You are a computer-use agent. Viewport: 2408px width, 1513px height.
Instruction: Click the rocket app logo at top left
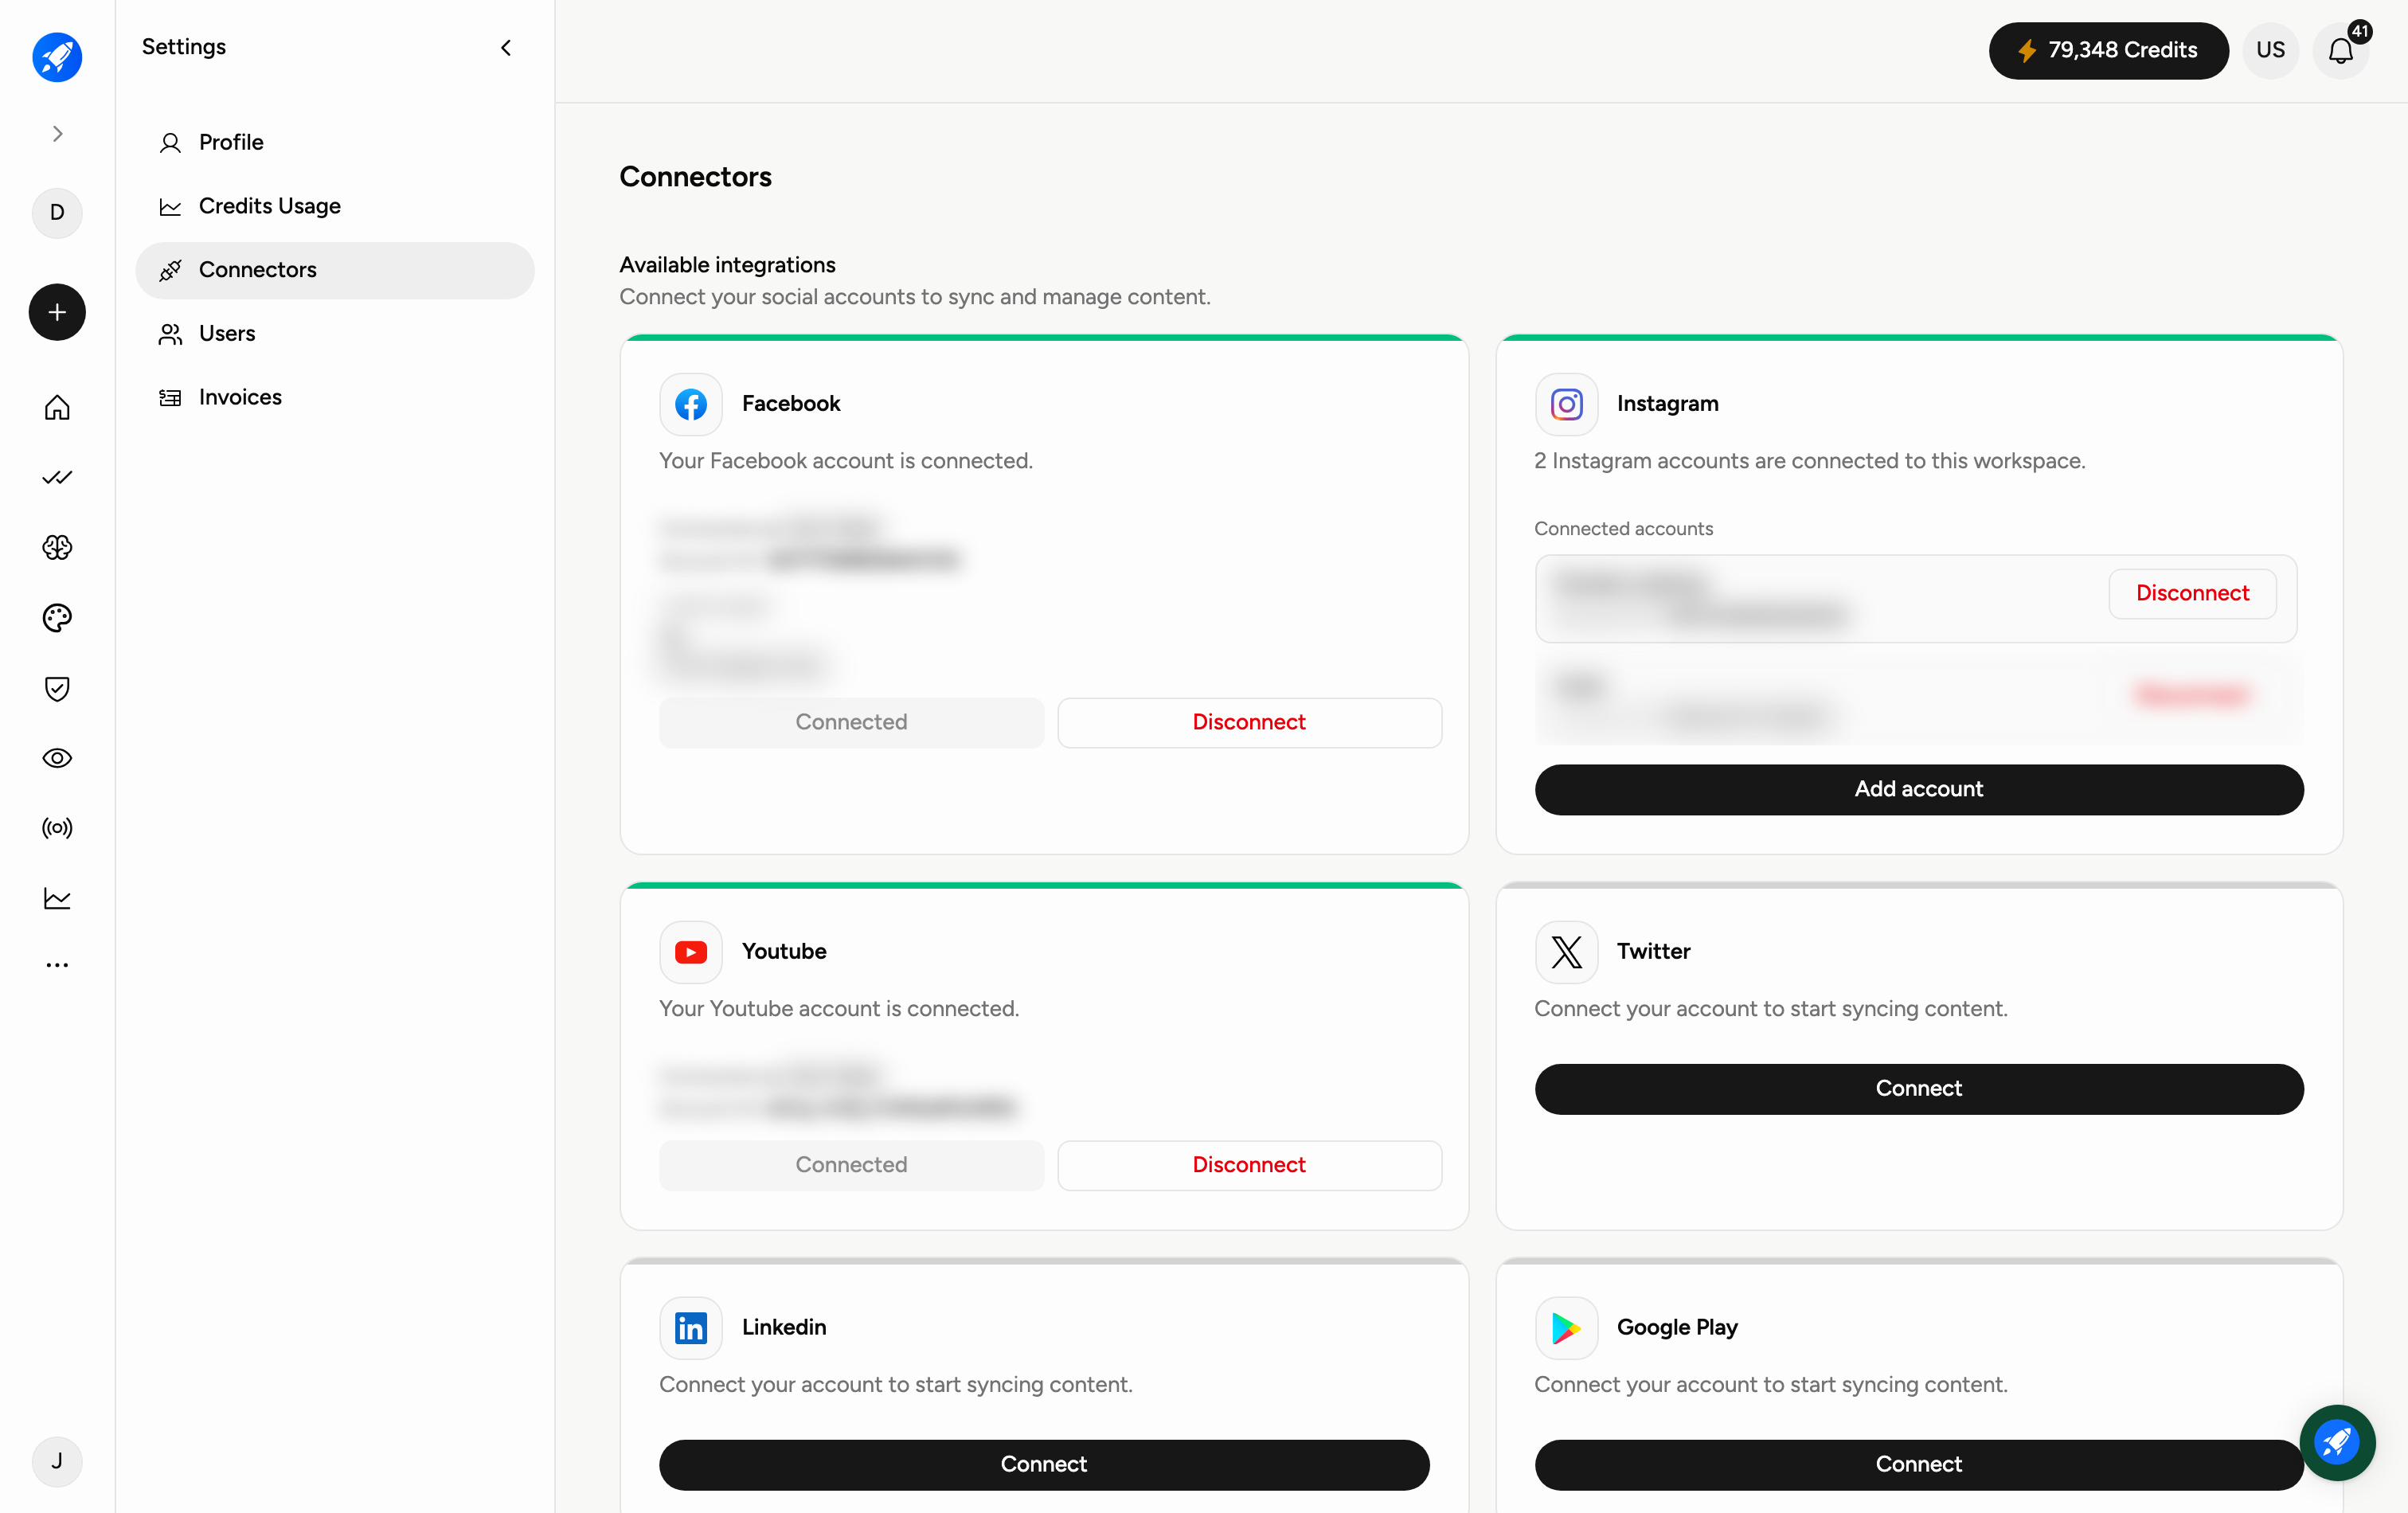pyautogui.click(x=57, y=57)
